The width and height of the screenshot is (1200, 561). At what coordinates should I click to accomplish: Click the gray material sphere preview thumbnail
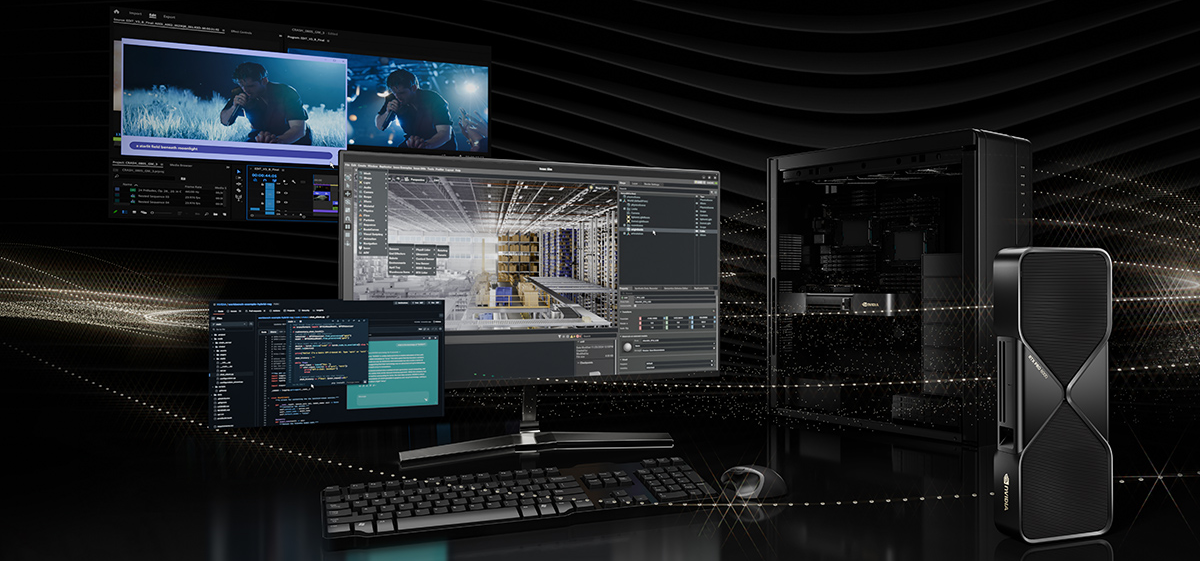click(x=627, y=347)
